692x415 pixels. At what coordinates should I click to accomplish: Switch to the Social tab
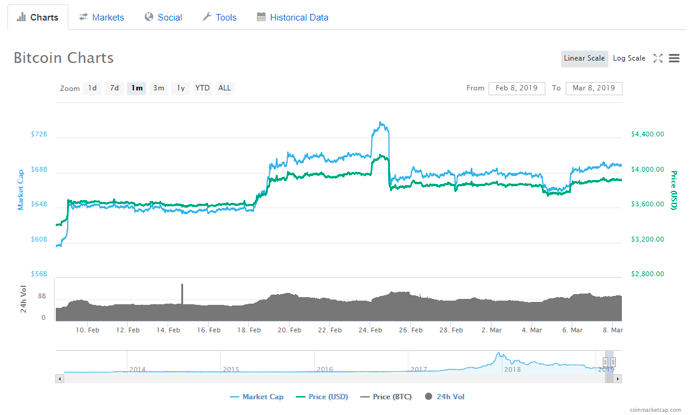click(164, 17)
